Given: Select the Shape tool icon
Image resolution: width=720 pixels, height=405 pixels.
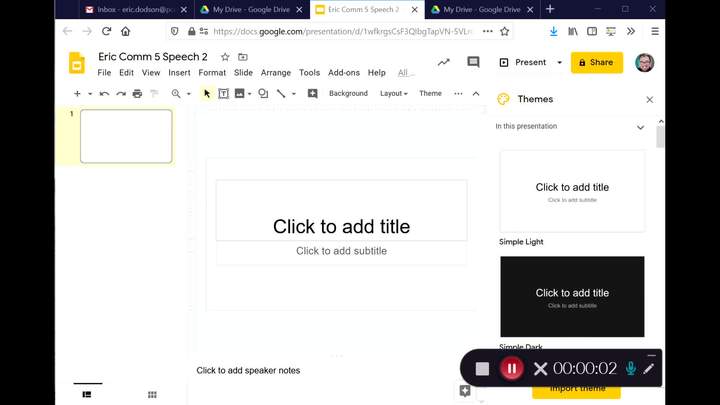Looking at the screenshot, I should pyautogui.click(x=262, y=94).
